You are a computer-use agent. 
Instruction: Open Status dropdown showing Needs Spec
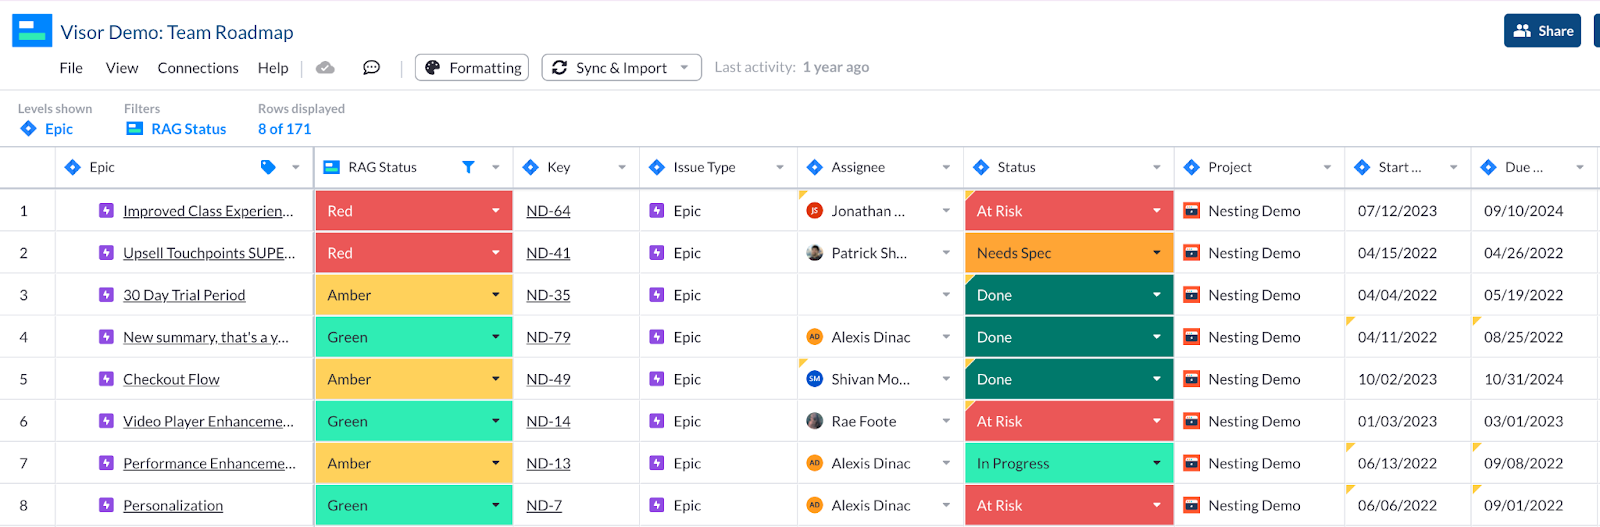coord(1157,253)
